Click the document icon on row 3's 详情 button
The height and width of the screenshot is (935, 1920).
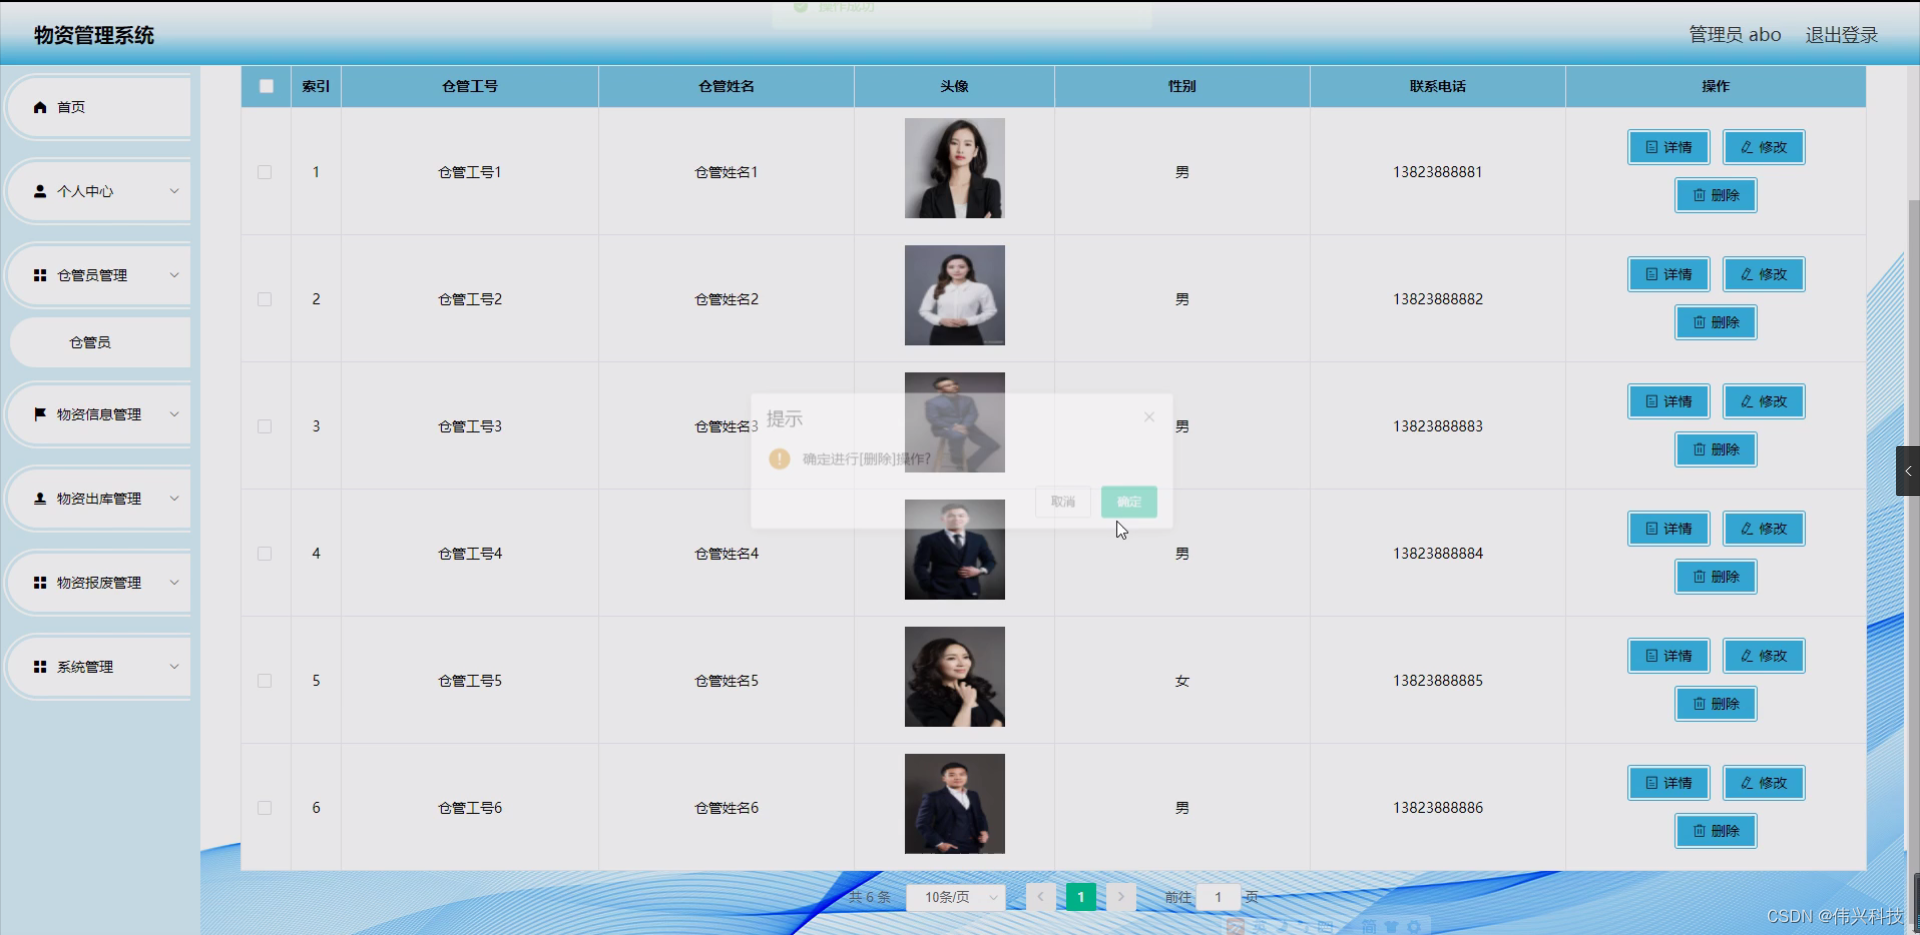point(1651,401)
